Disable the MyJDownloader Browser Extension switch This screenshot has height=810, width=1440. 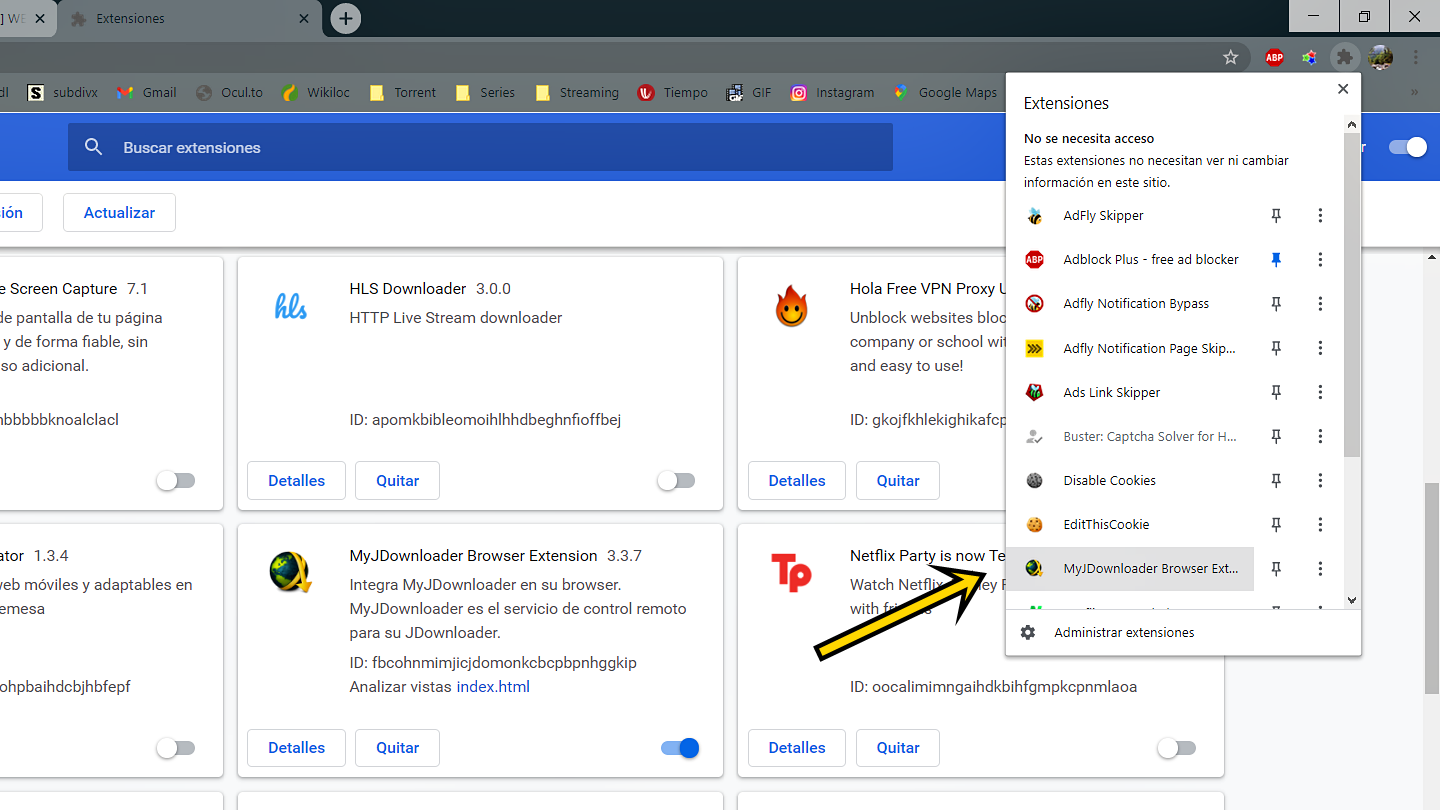pyautogui.click(x=680, y=748)
